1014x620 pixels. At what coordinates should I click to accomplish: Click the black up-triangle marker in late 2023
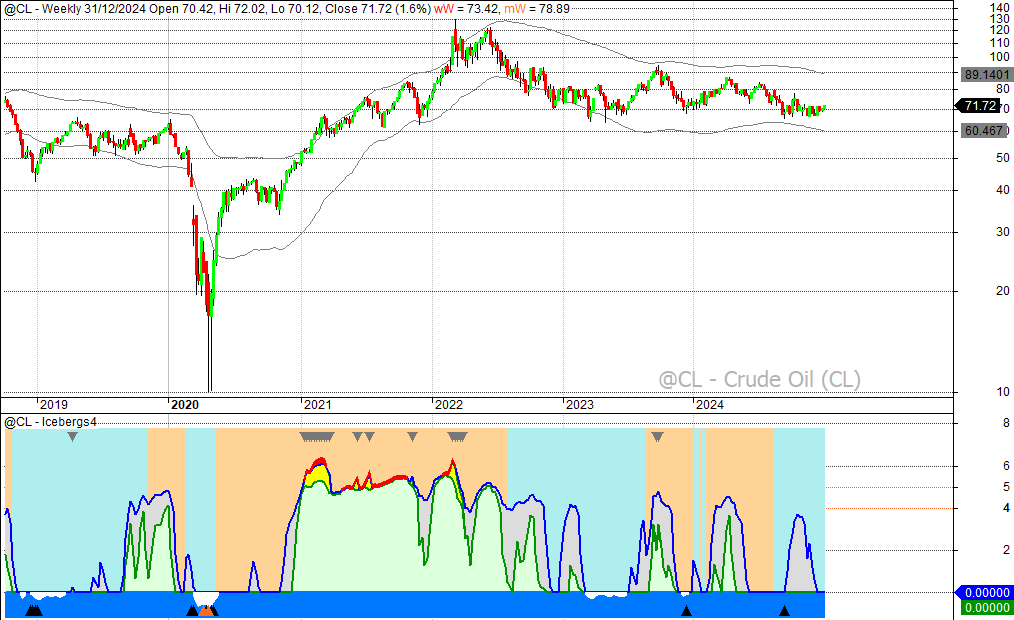[x=686, y=610]
